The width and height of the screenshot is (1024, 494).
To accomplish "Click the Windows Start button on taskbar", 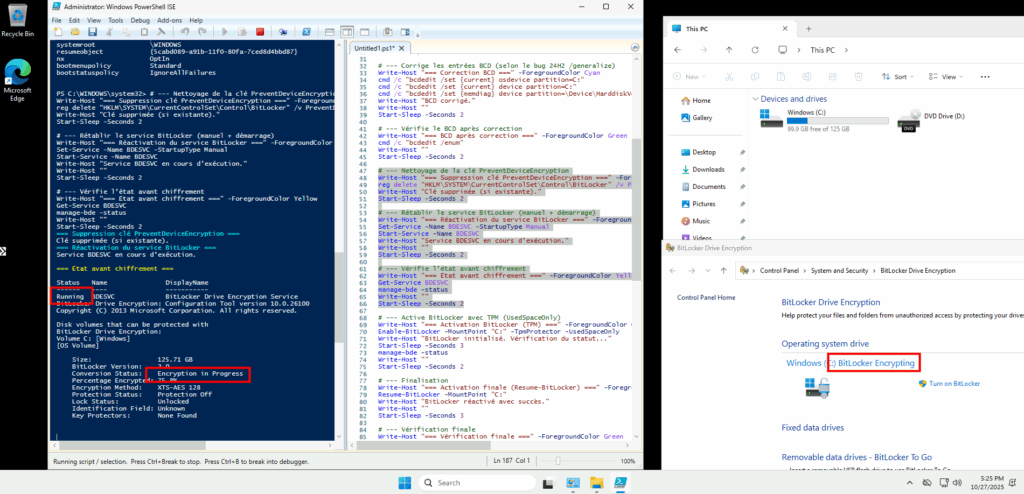I will tap(406, 483).
